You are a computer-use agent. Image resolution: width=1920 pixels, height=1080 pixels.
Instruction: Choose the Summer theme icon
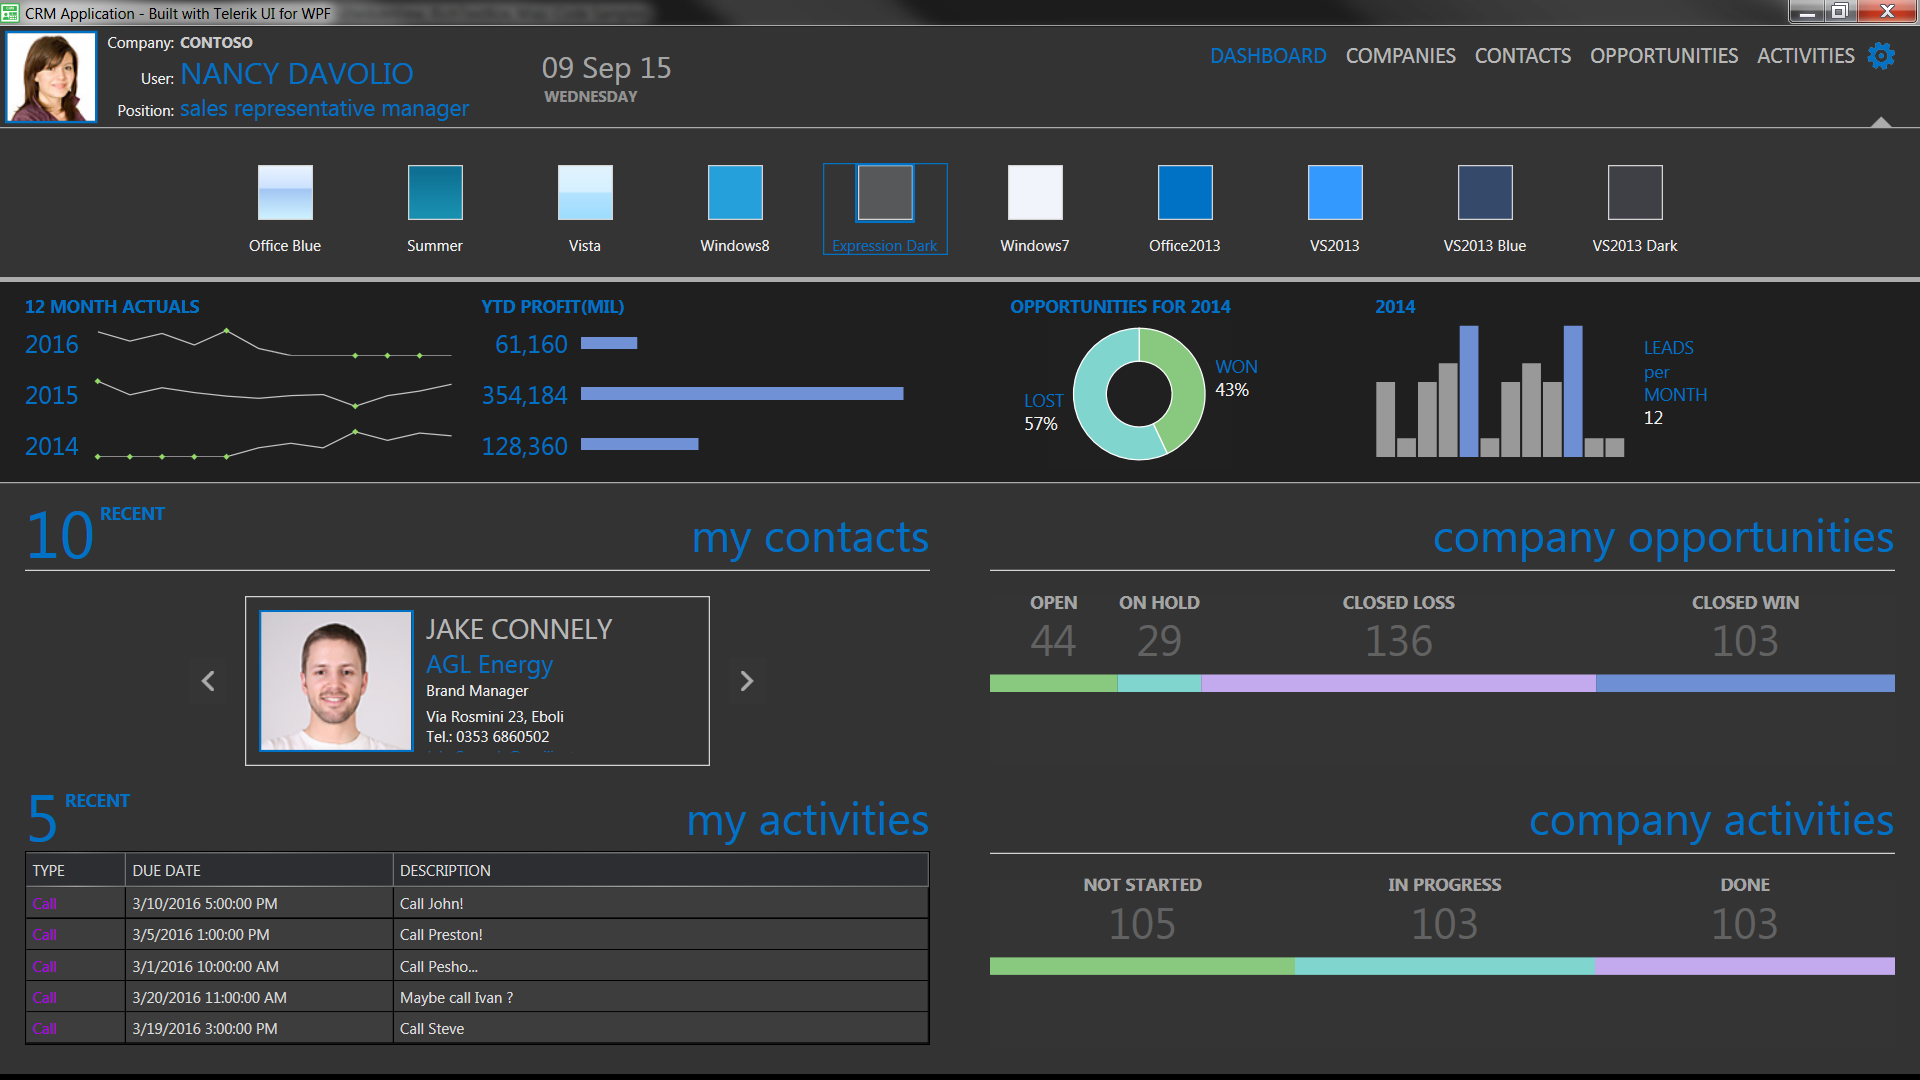click(435, 193)
